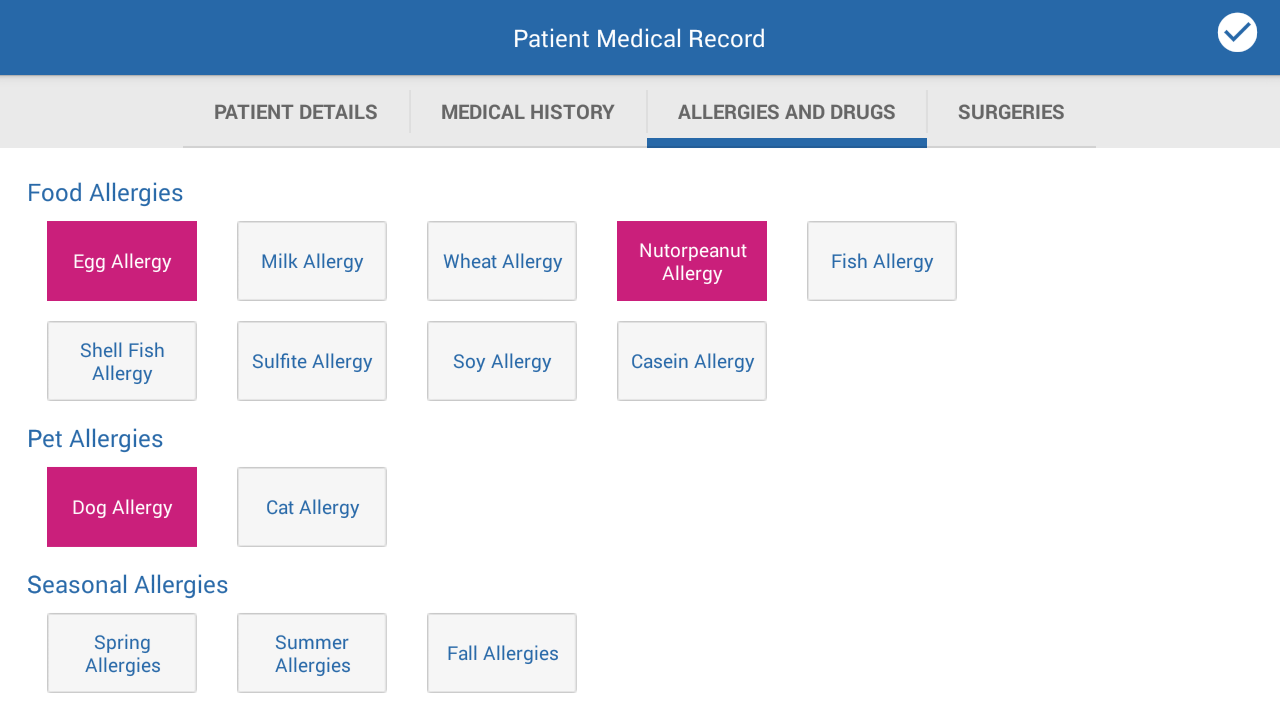
Task: Turn off Nutorpeanut Allergy selection
Action: coord(692,261)
